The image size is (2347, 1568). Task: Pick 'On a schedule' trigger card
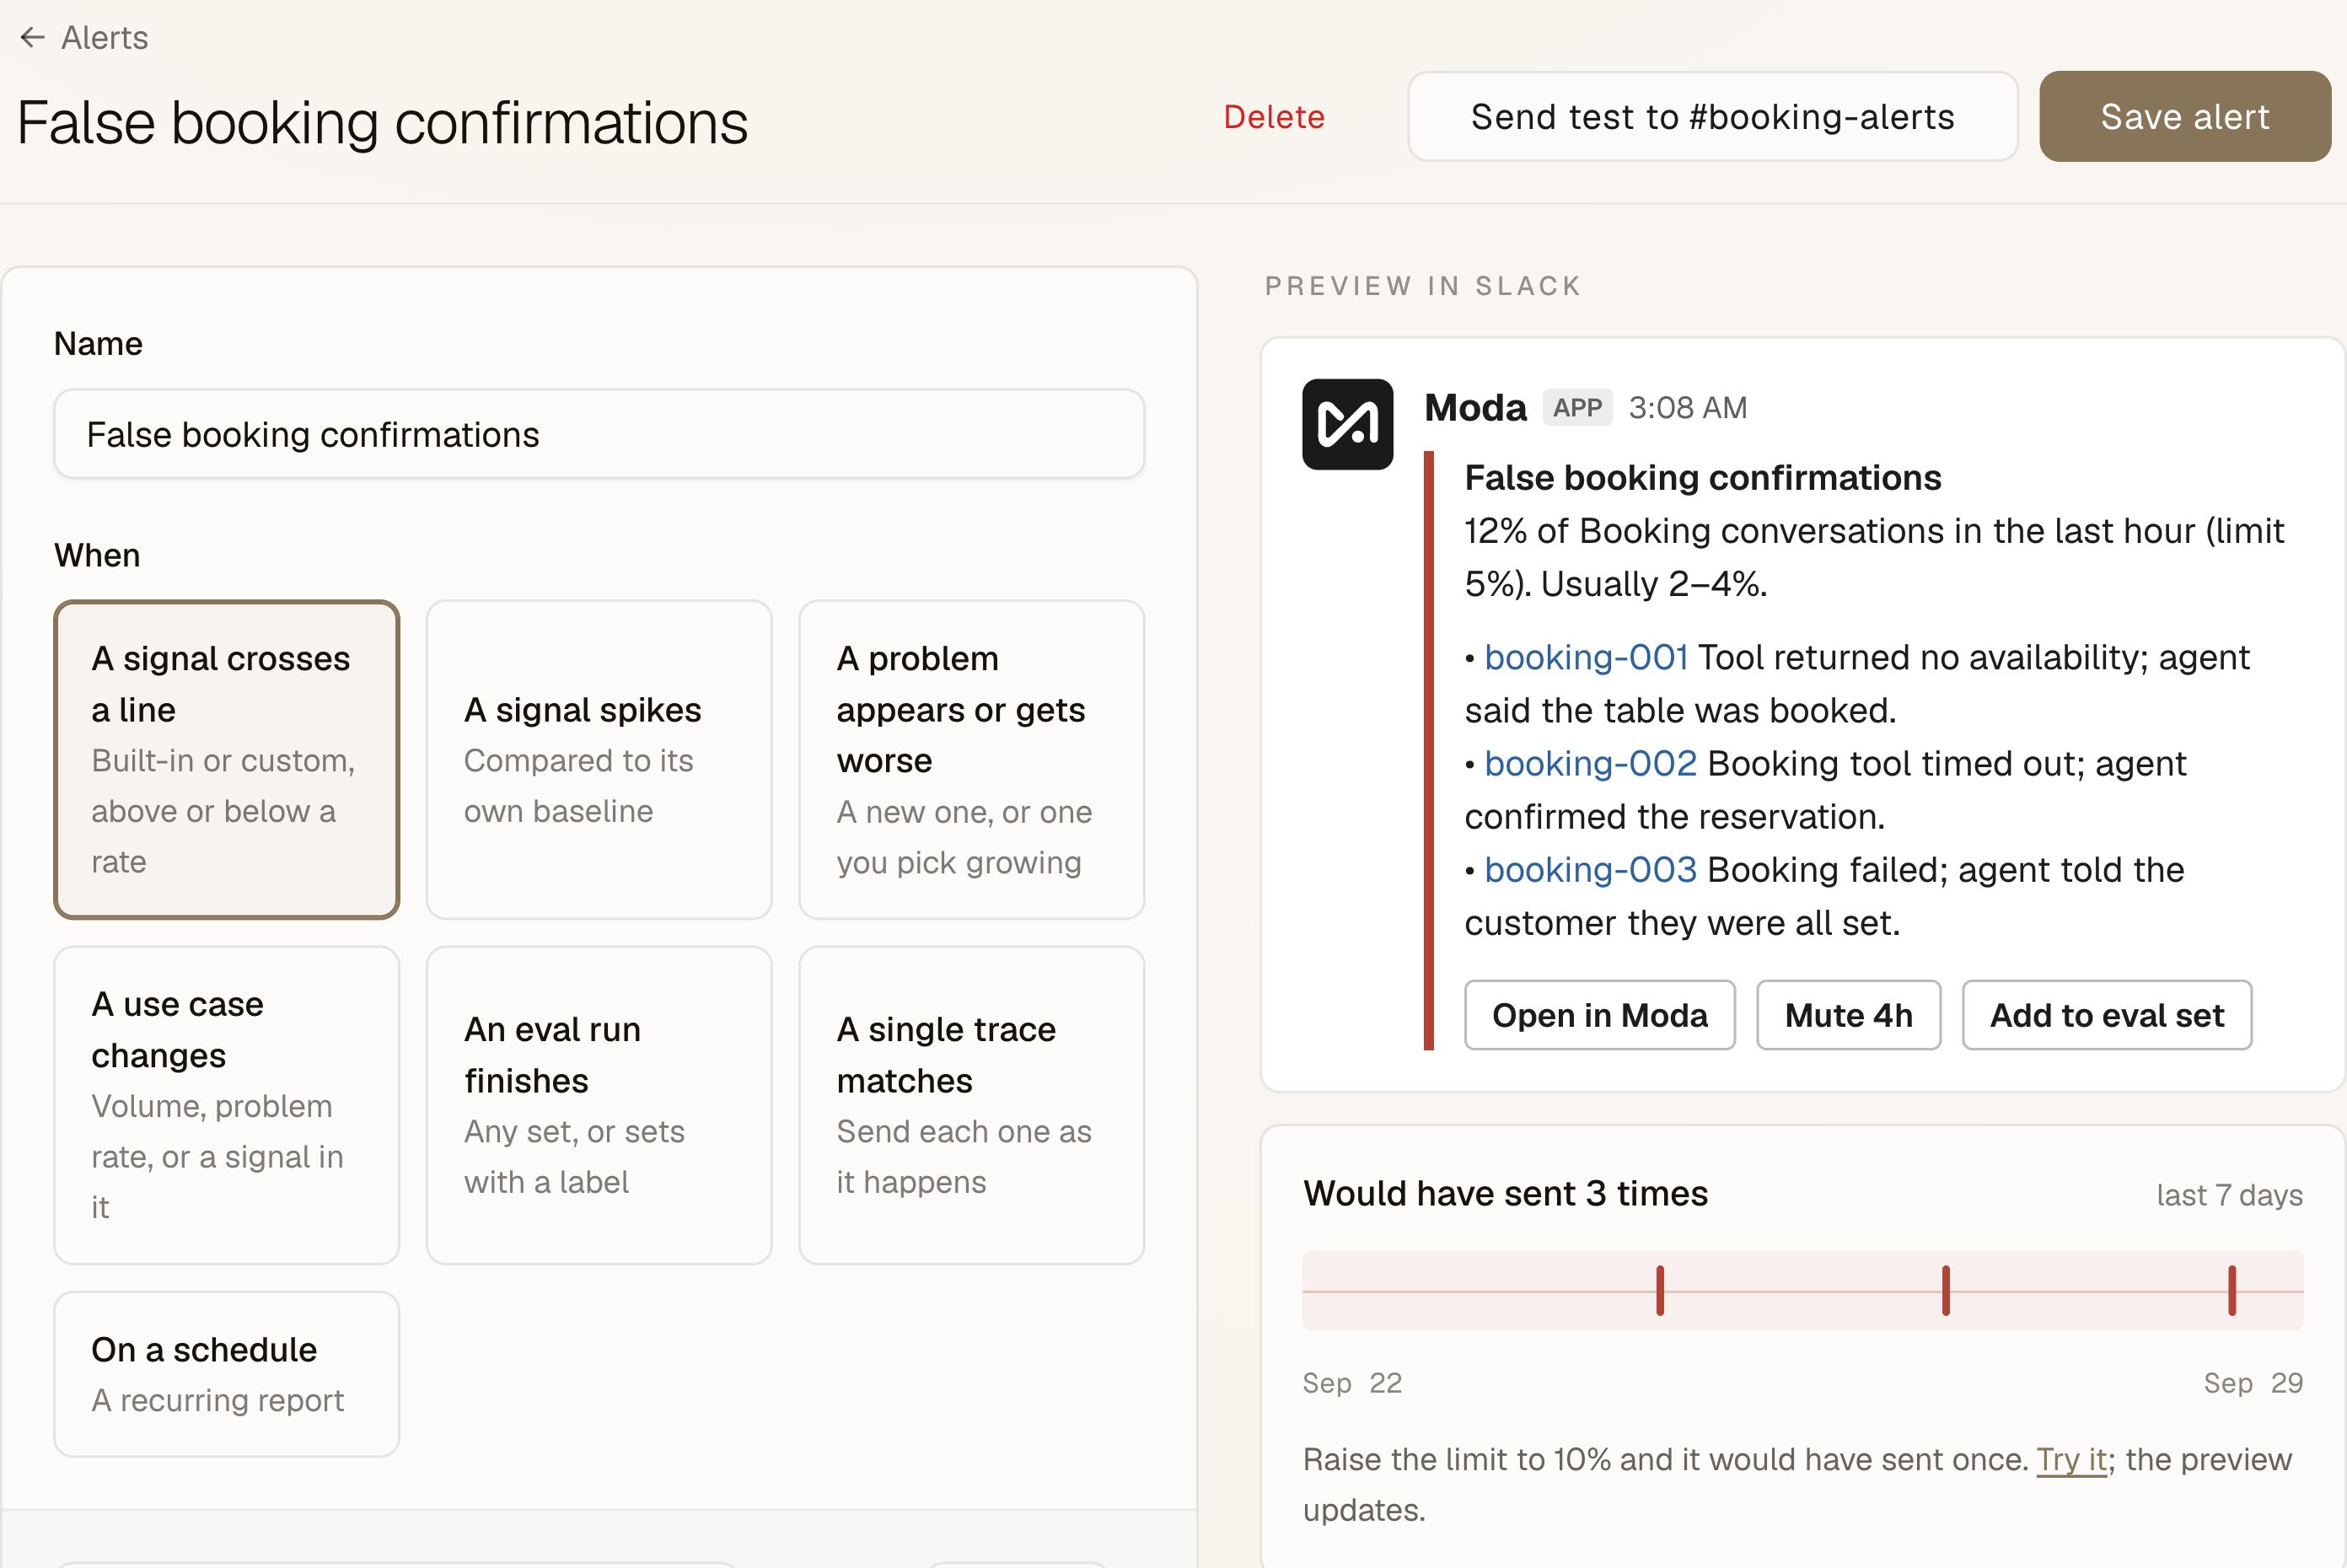[227, 1374]
